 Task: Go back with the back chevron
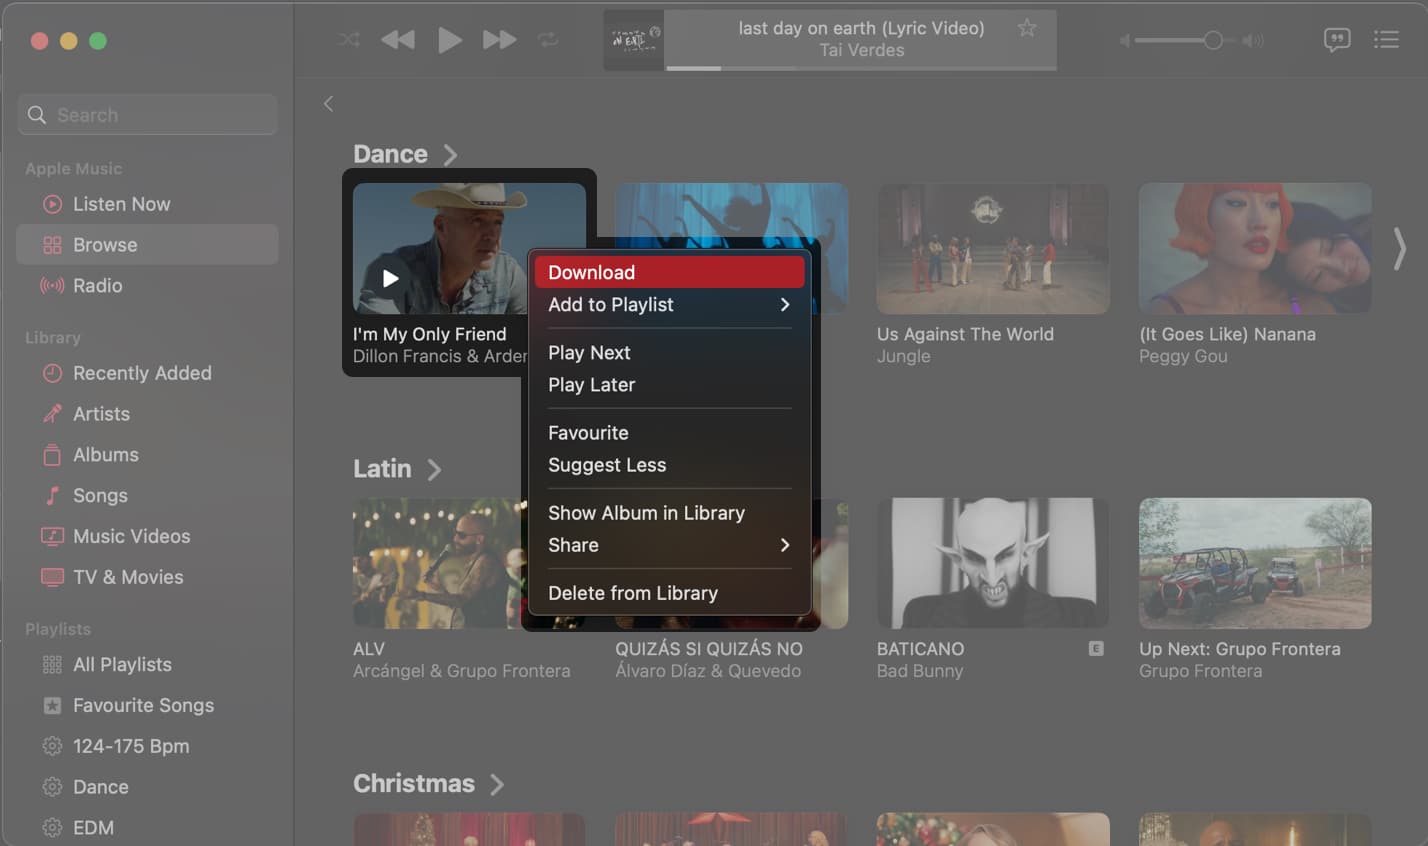point(328,104)
